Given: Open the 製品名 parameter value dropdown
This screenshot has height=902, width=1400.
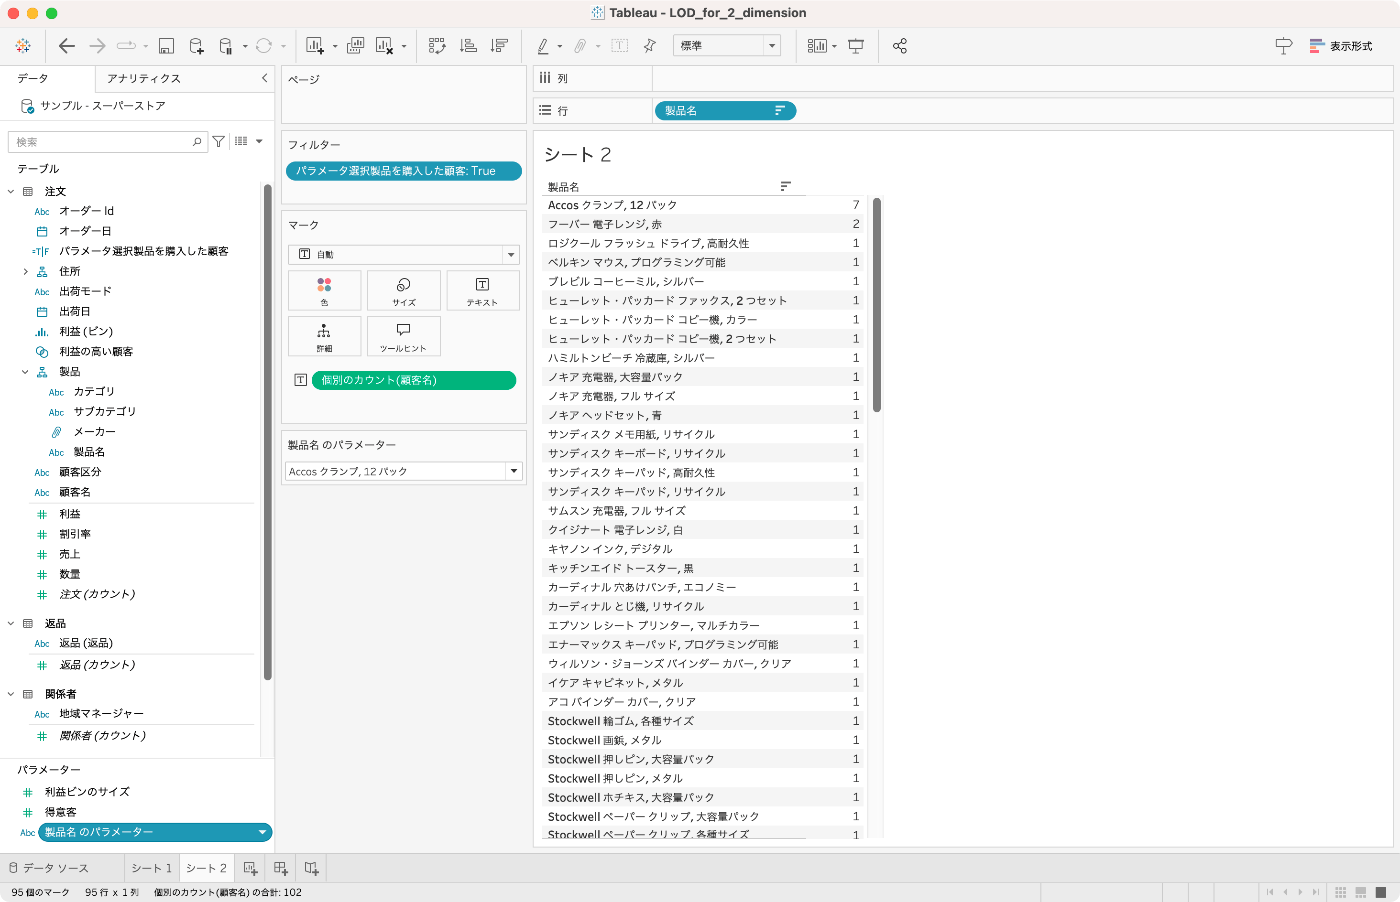Looking at the screenshot, I should [404, 471].
